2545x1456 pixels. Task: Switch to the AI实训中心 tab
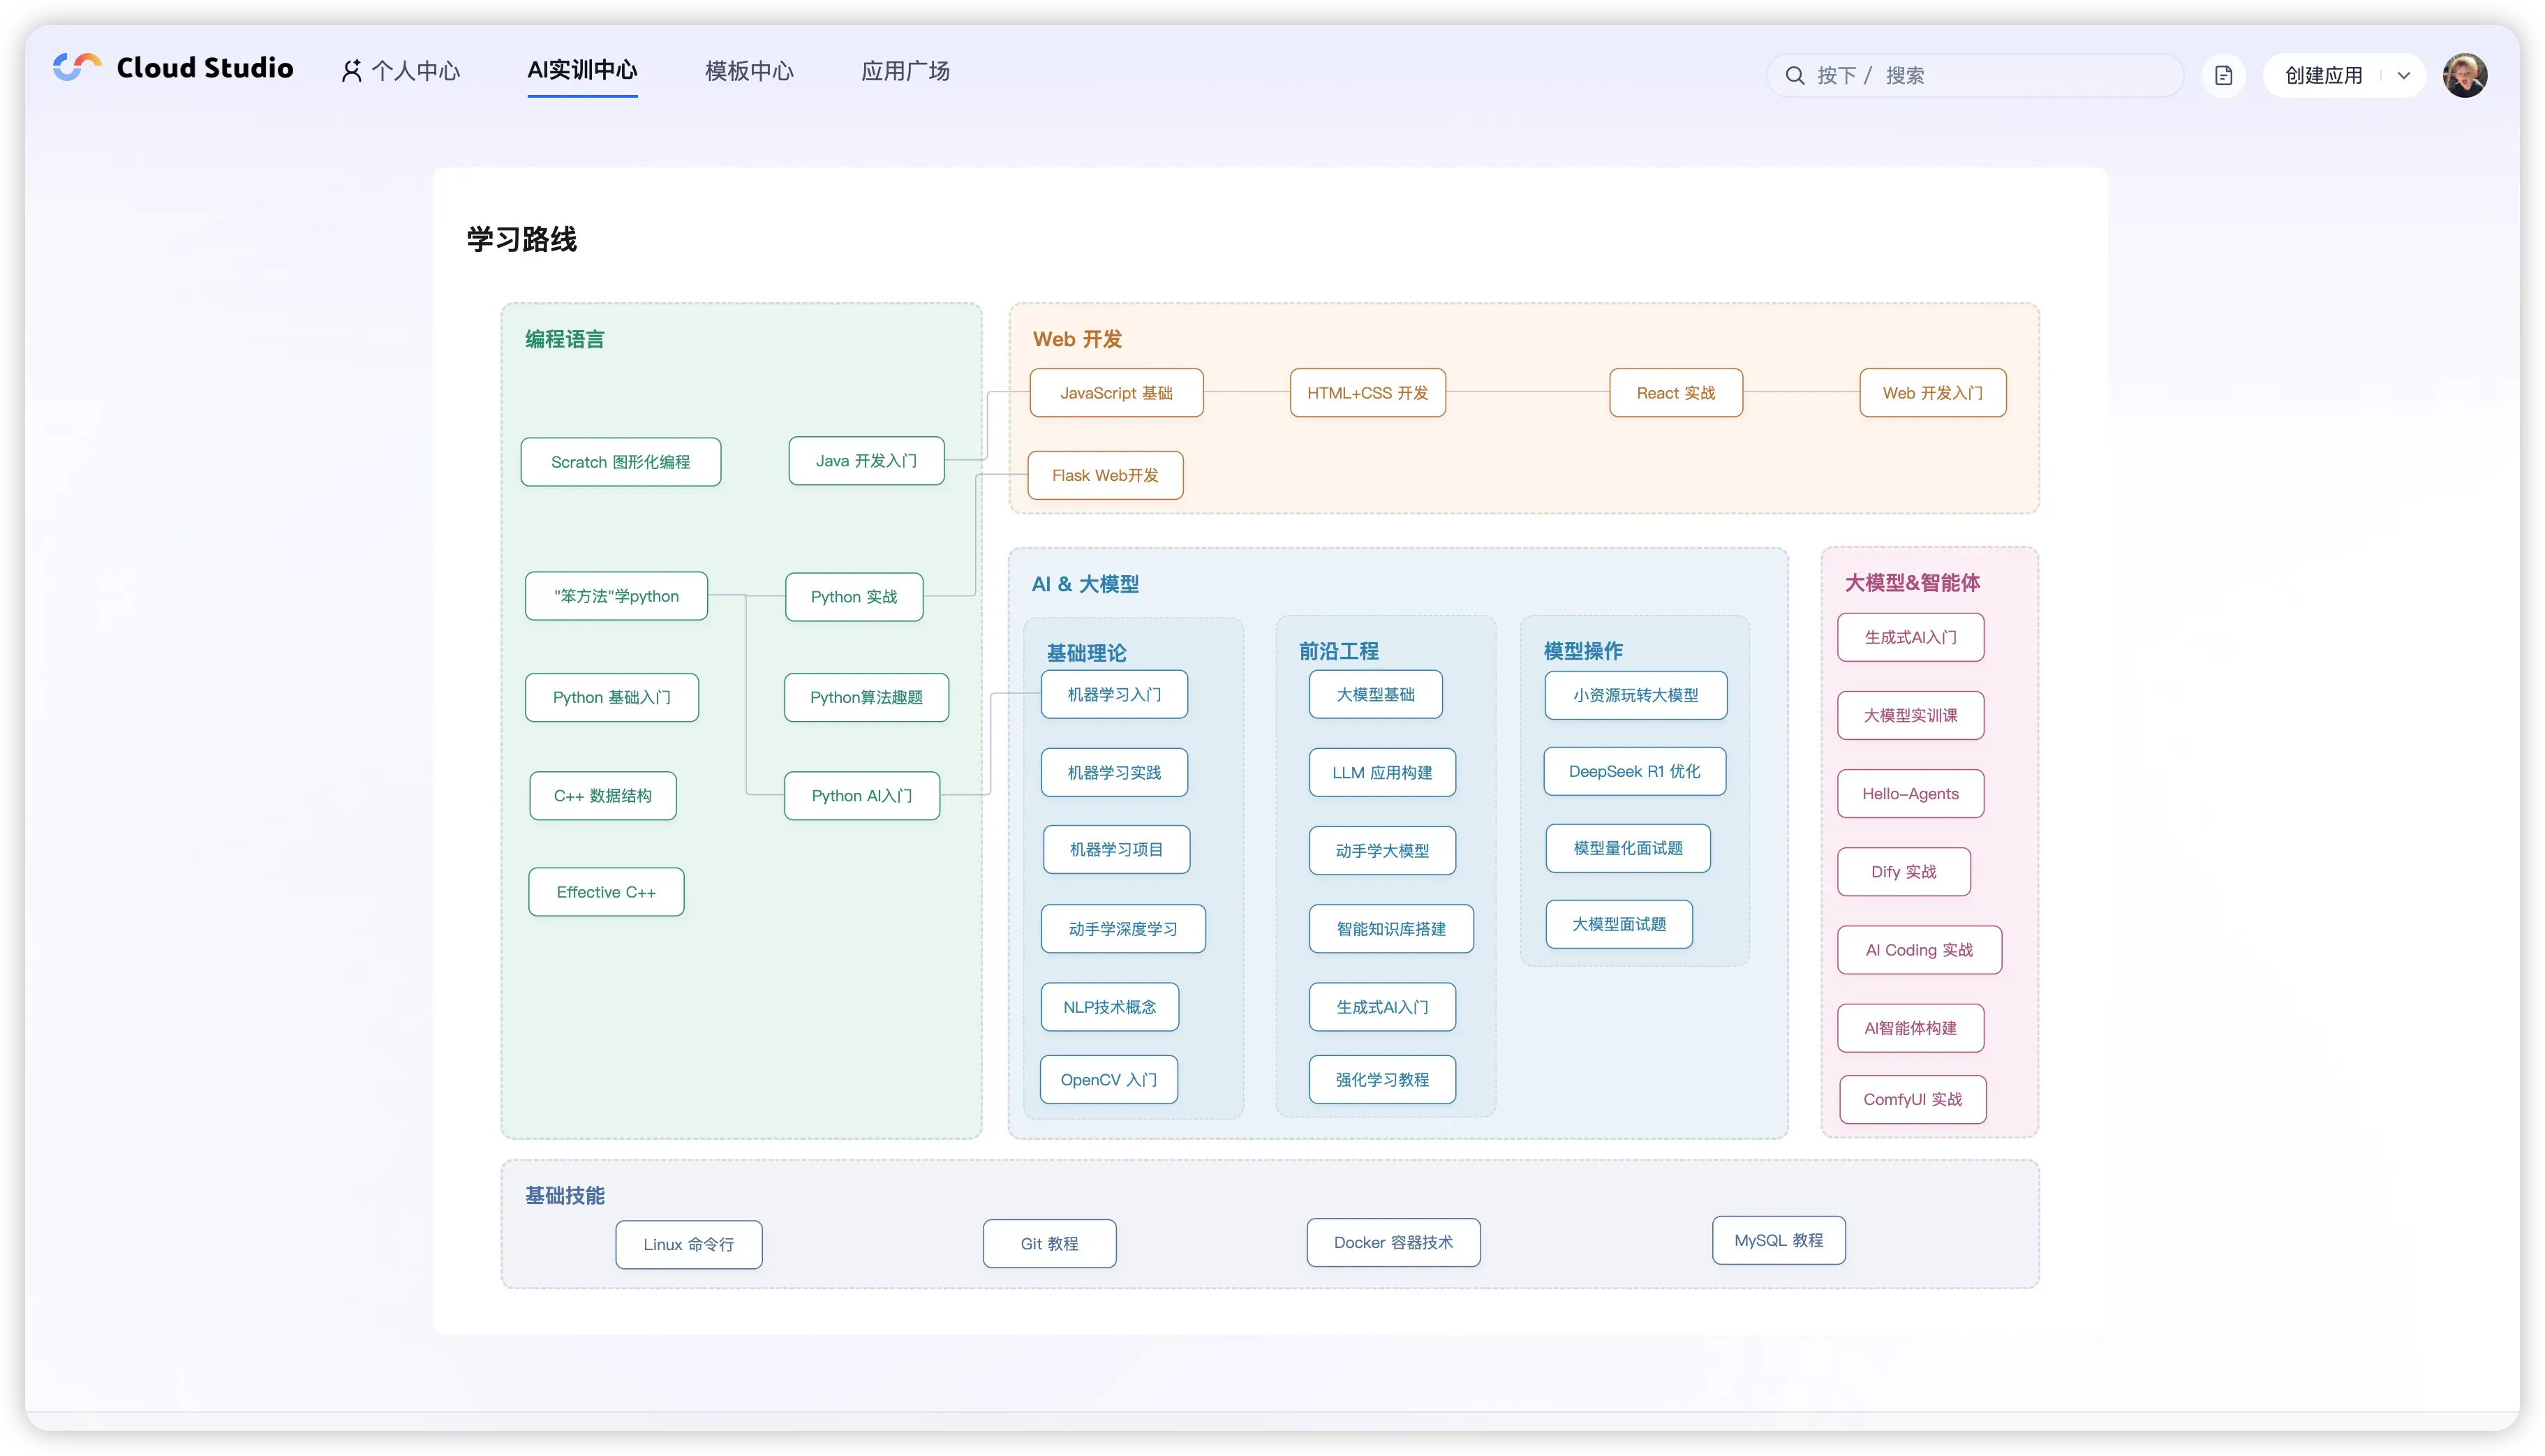pos(582,70)
